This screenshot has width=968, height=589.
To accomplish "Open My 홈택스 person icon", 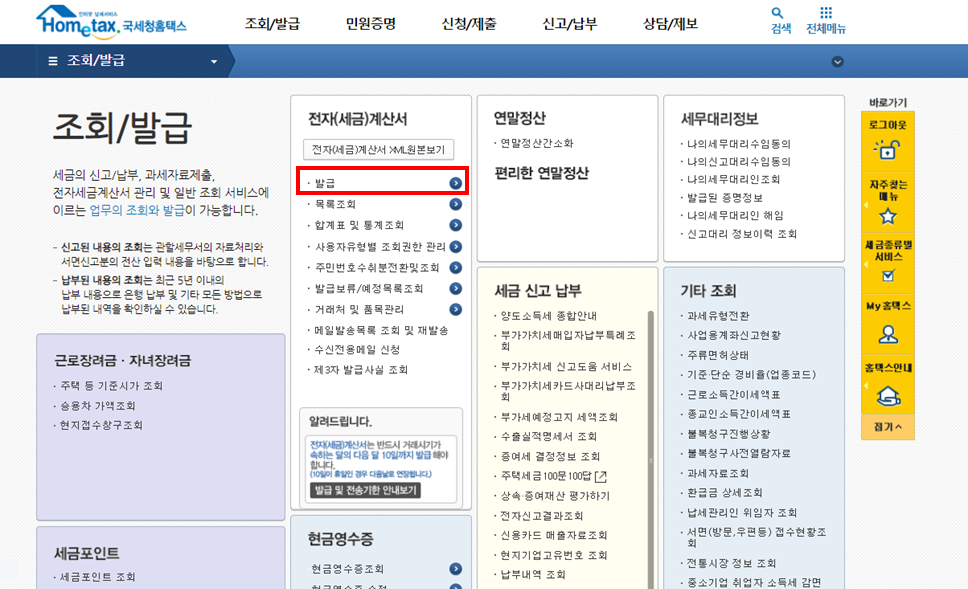I will 888,335.
